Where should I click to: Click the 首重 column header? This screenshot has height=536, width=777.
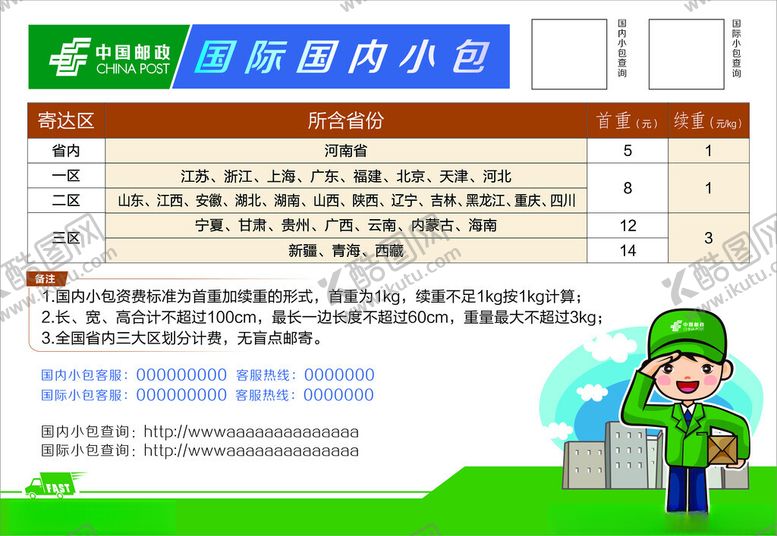627,121
